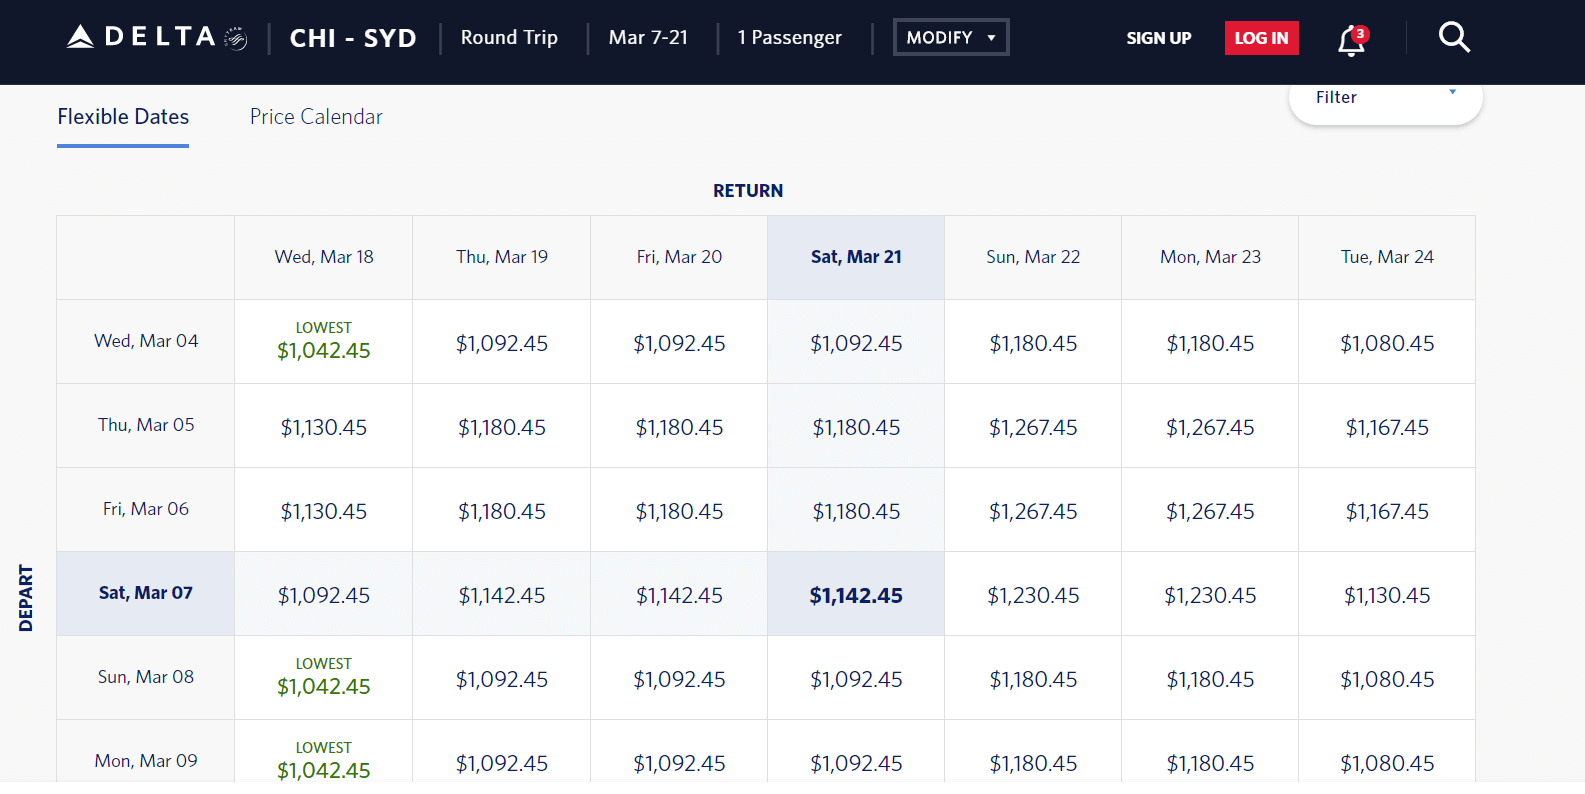Select Wed, Mar 18 return column header
Image resolution: width=1585 pixels, height=794 pixels.
click(x=324, y=257)
